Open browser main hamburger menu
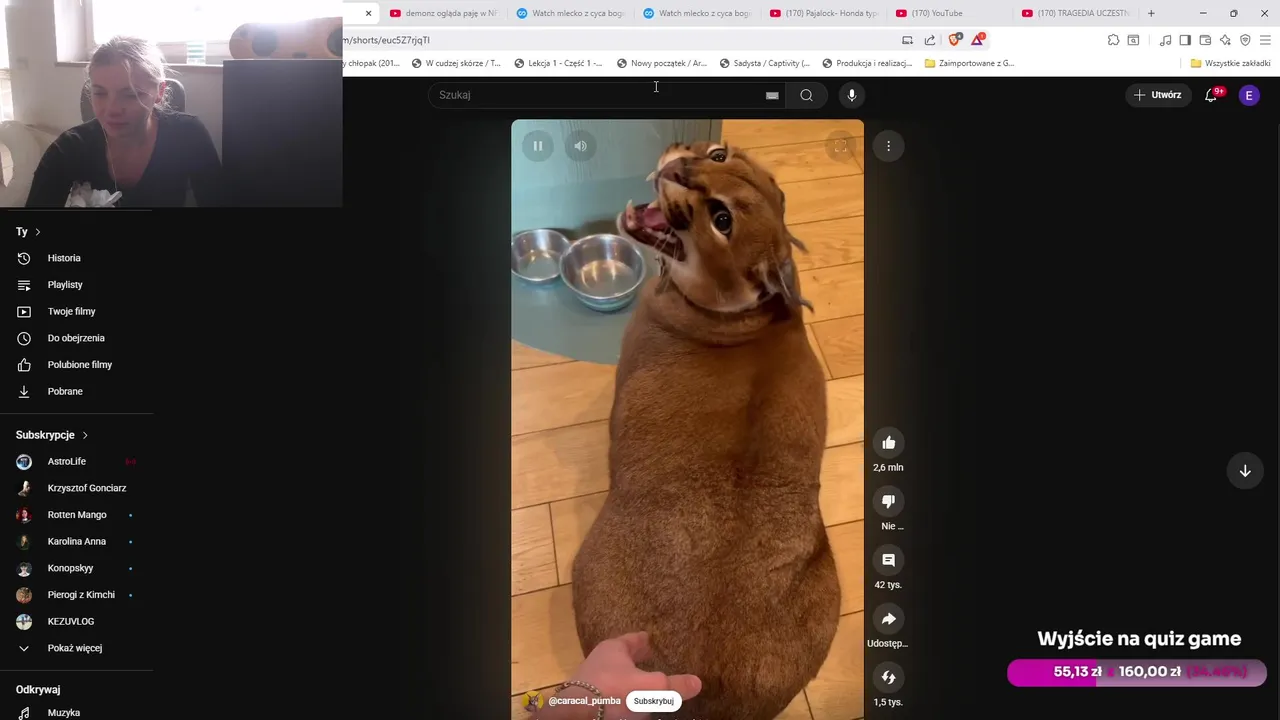 tap(1266, 40)
